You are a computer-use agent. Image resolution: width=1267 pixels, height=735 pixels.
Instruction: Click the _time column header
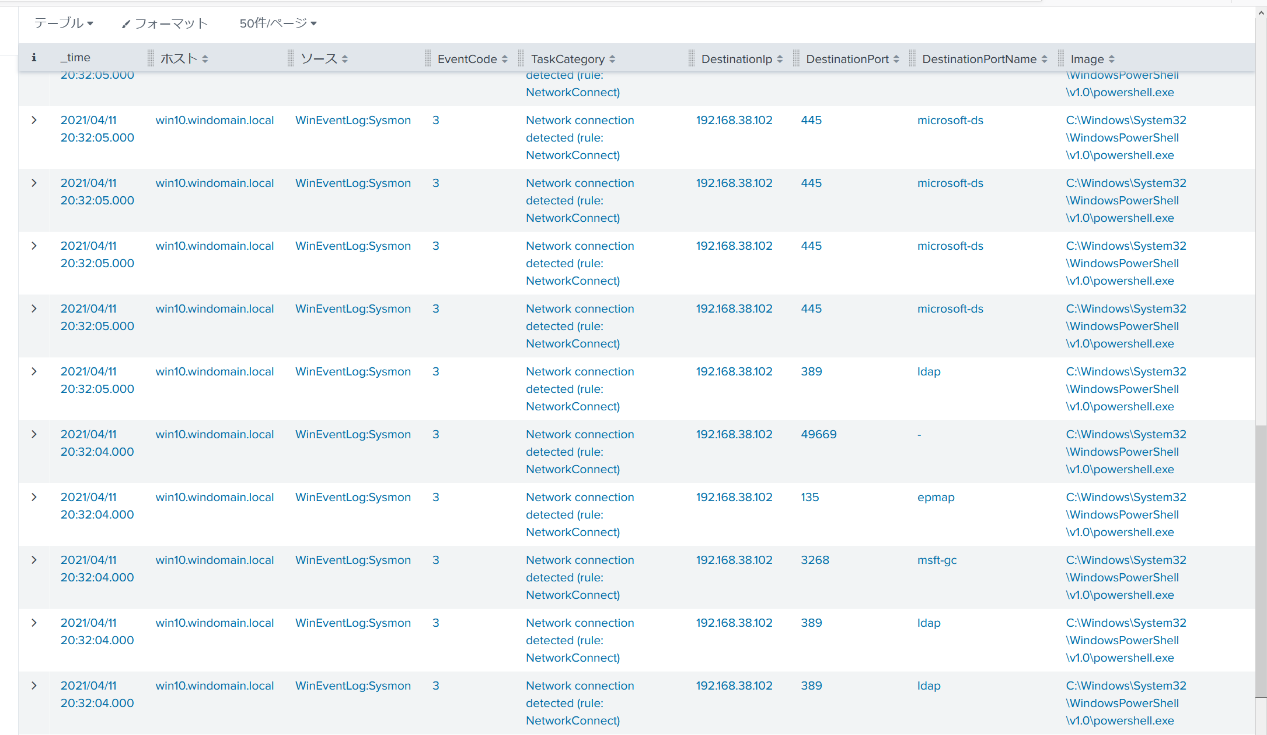75,58
